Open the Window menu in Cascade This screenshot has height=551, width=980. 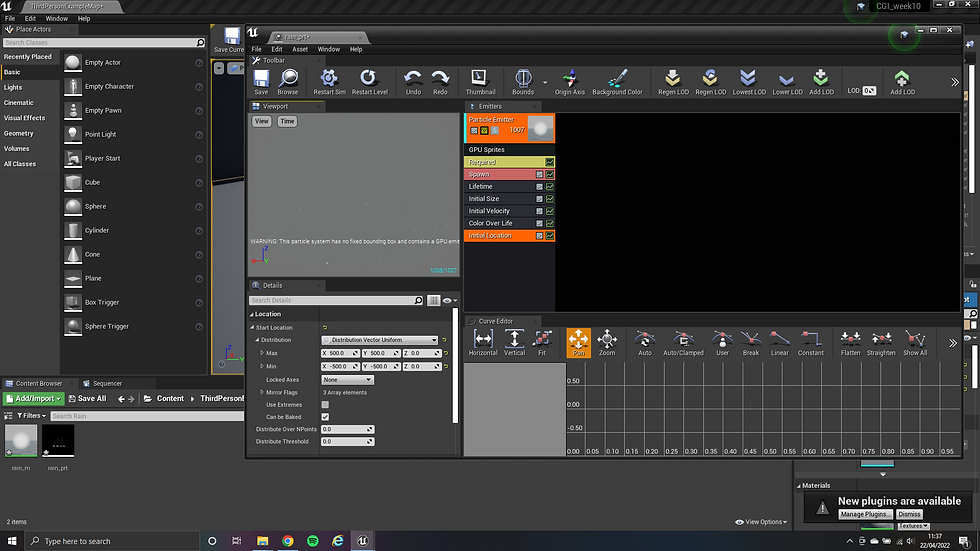click(329, 49)
